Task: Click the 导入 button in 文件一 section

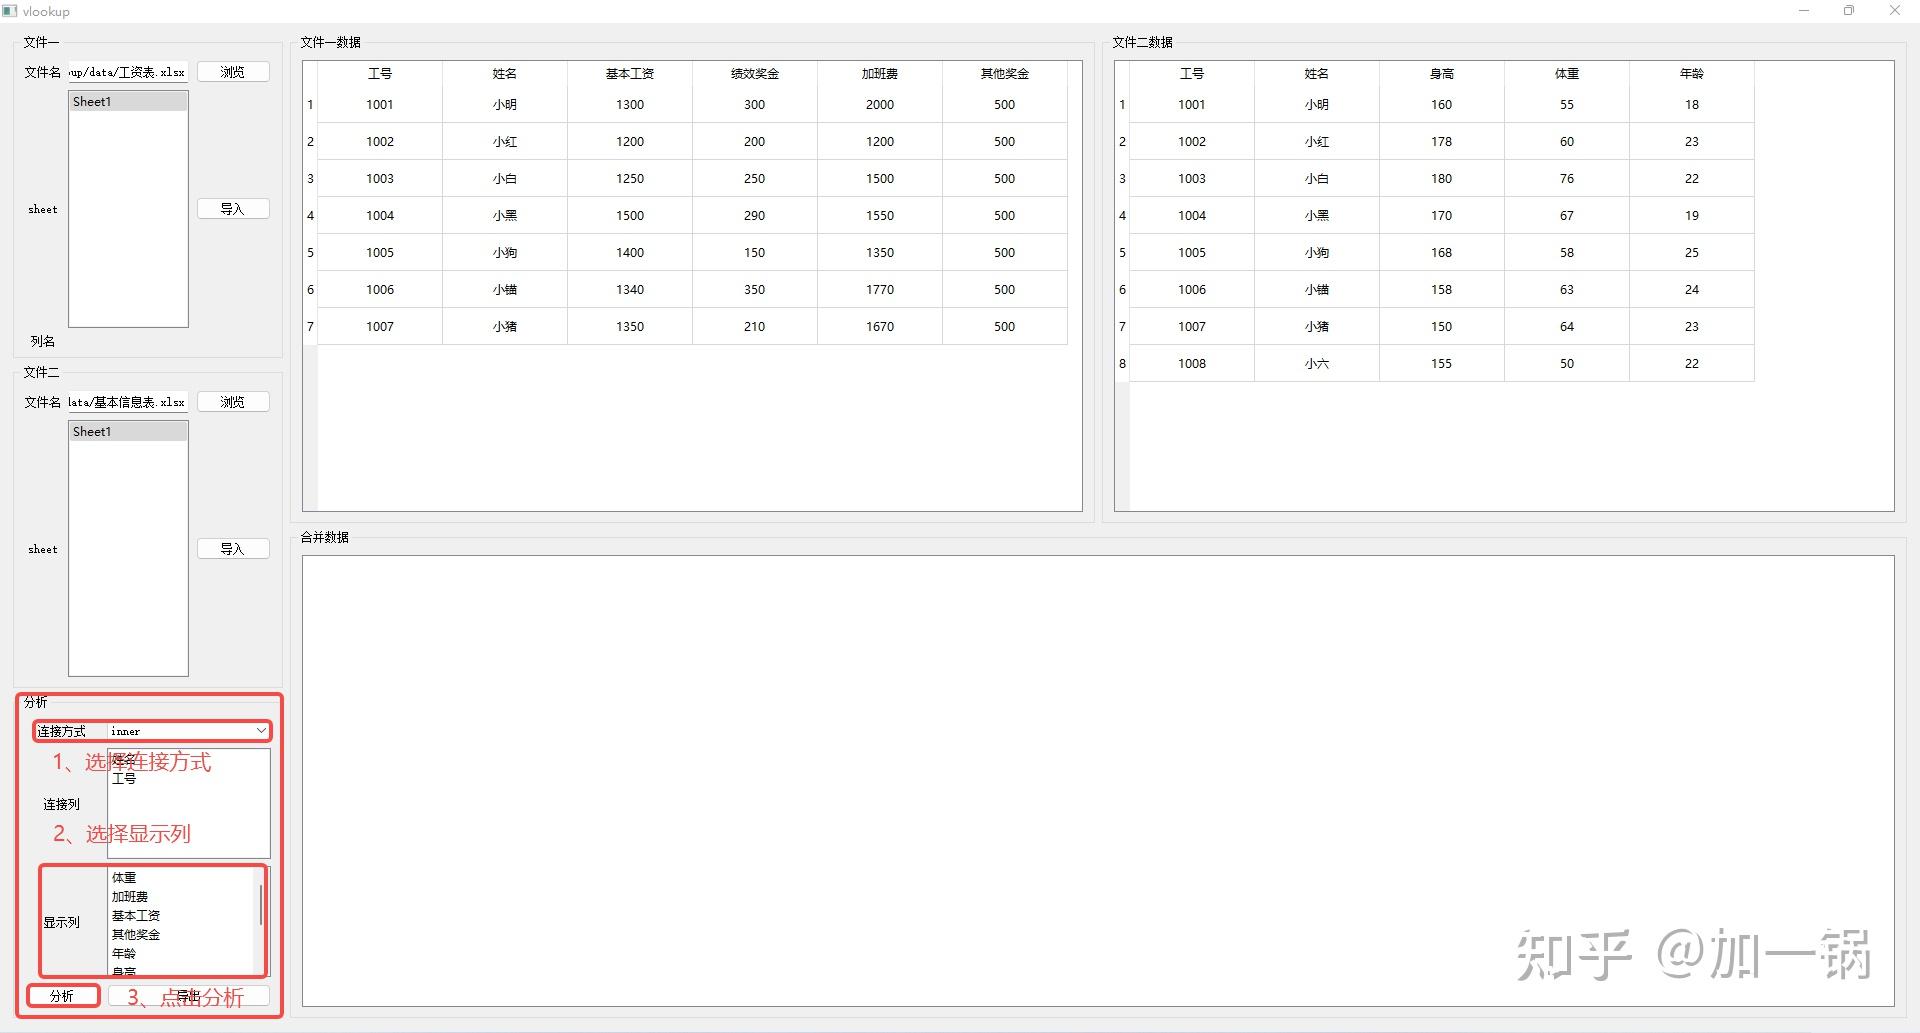Action: [233, 208]
